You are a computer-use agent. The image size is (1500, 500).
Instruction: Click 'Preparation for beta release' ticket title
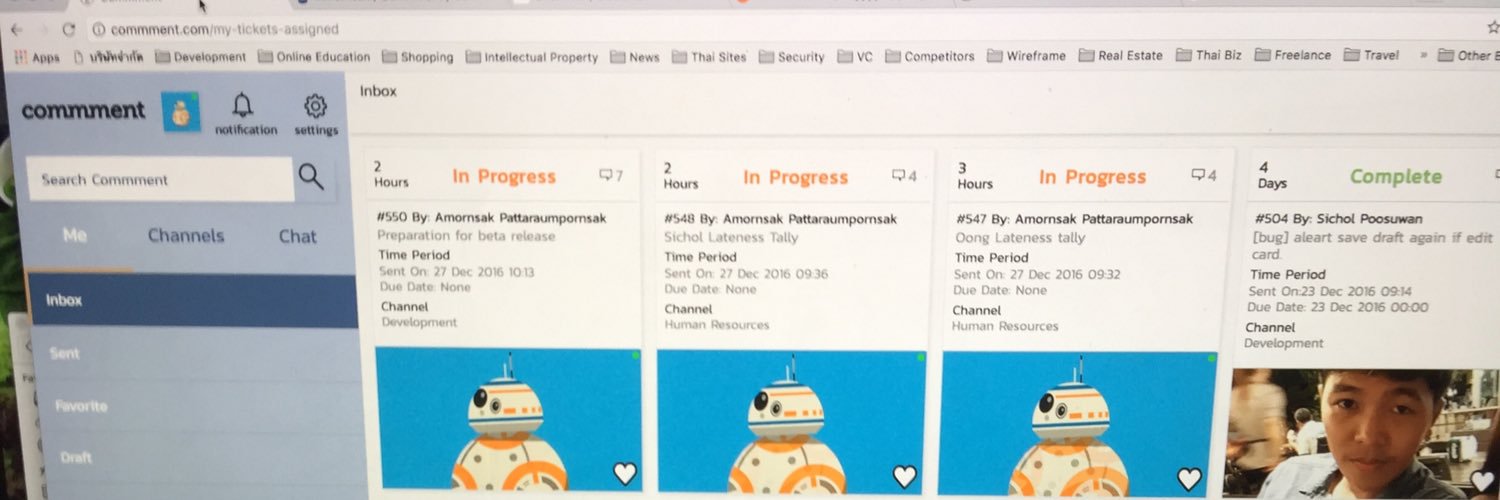[x=466, y=236]
